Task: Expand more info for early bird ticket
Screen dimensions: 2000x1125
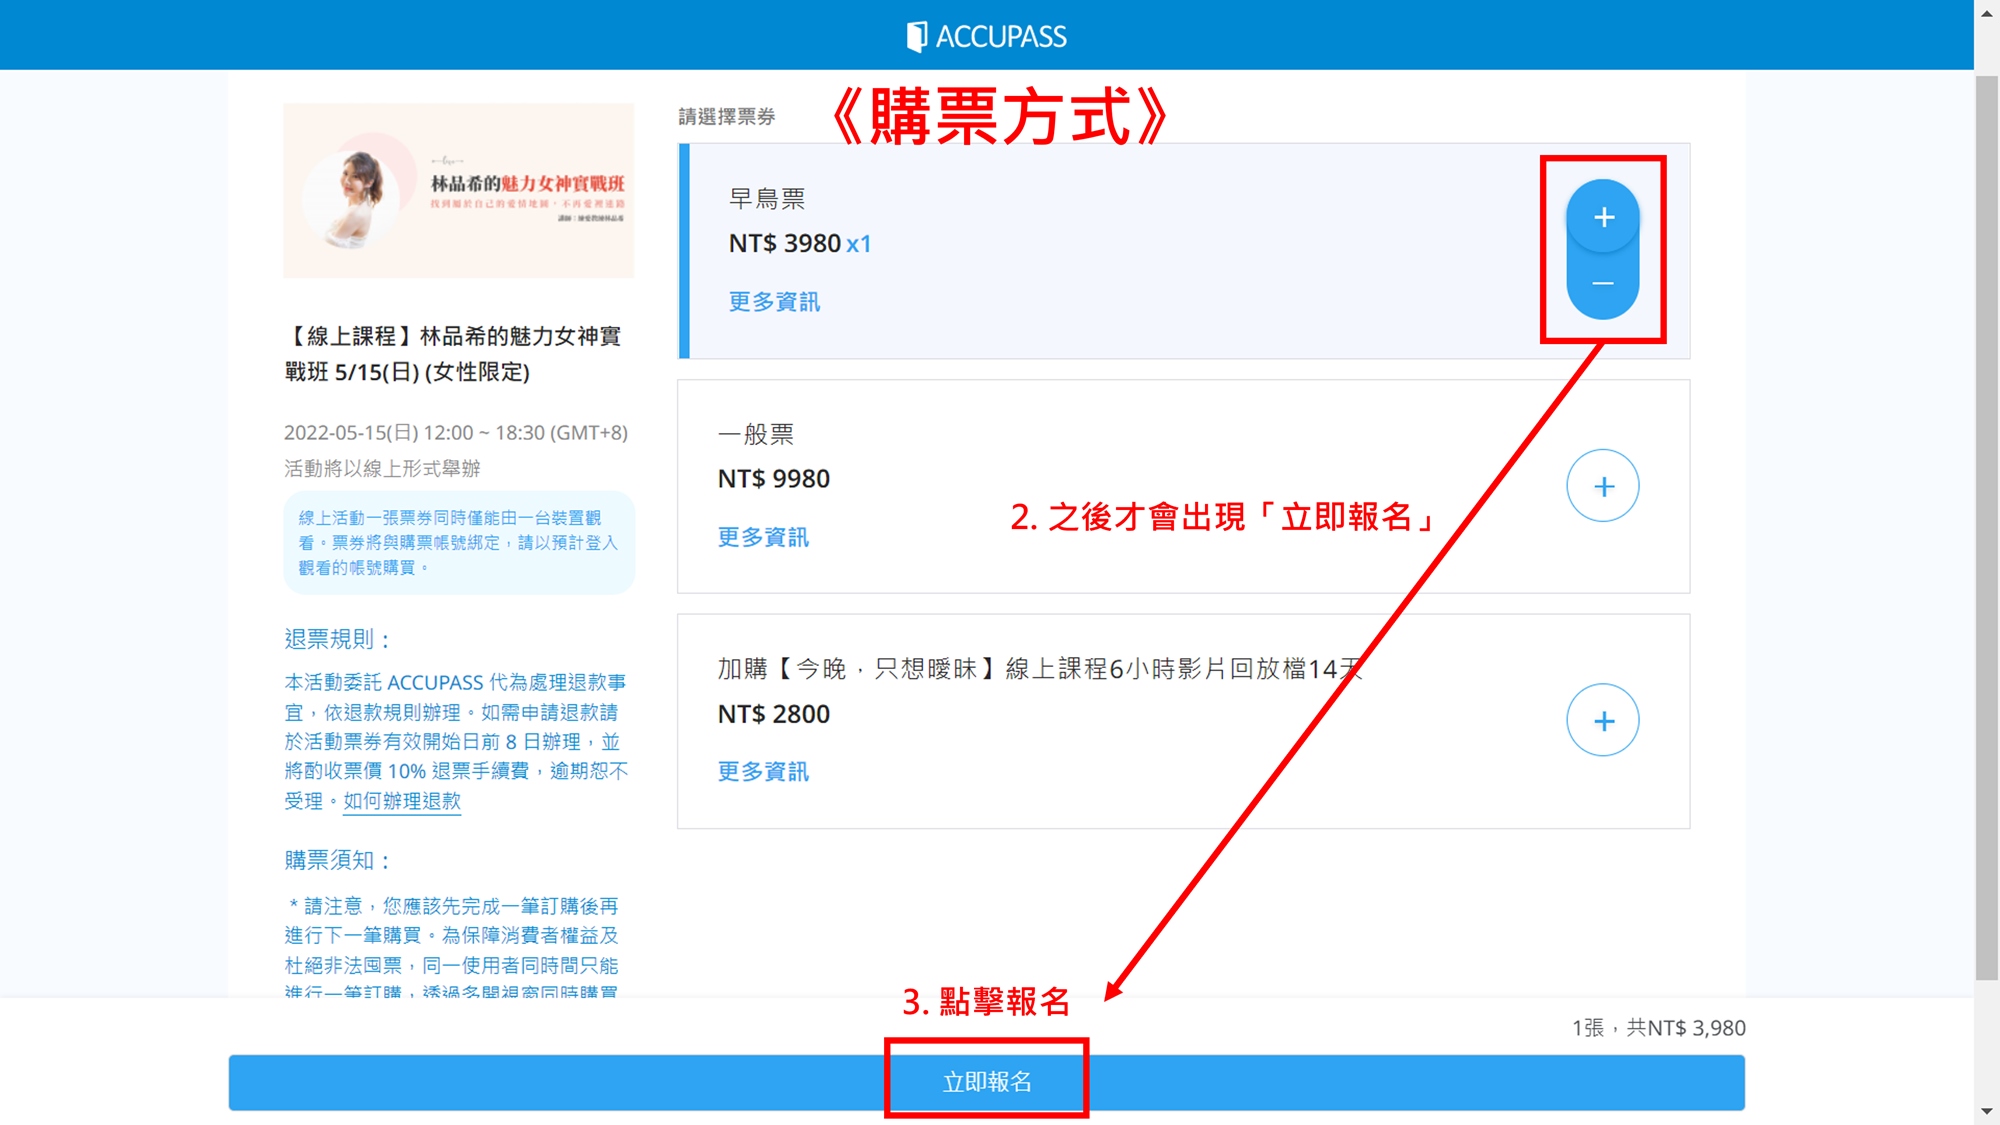Action: pyautogui.click(x=774, y=302)
